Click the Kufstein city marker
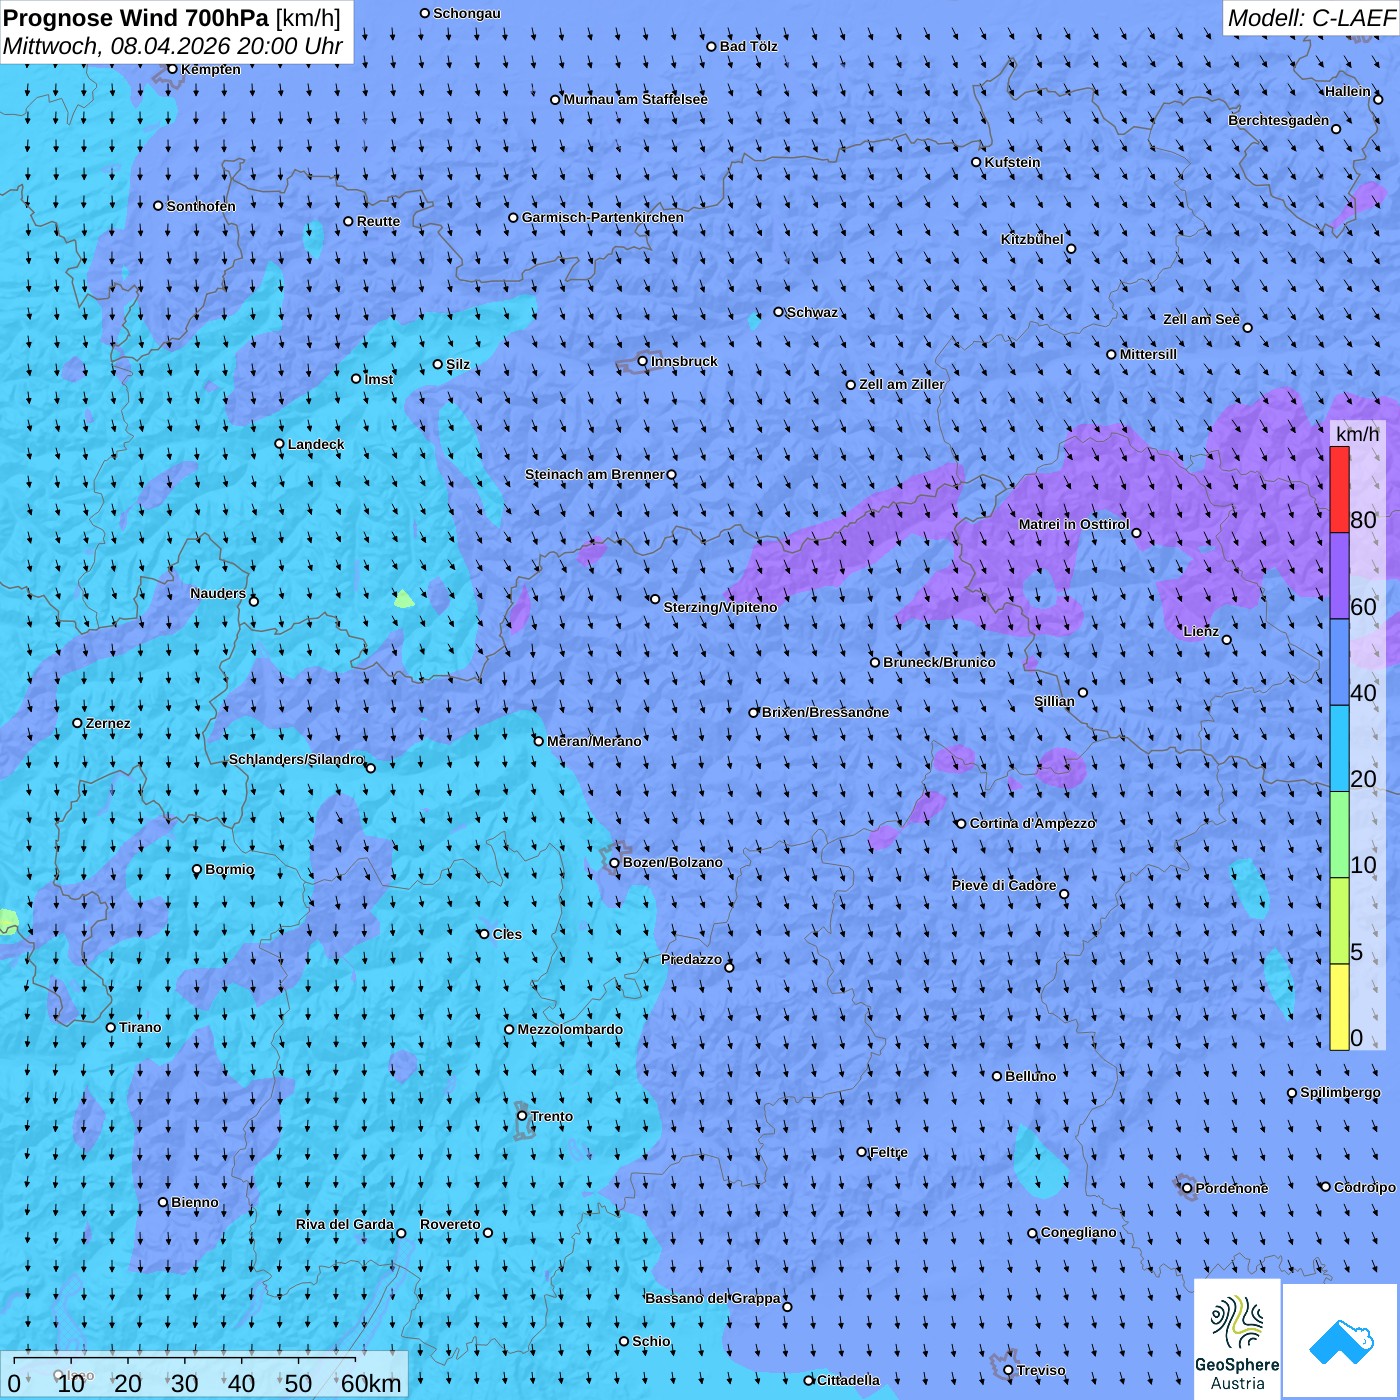Viewport: 1400px width, 1400px height. (977, 162)
